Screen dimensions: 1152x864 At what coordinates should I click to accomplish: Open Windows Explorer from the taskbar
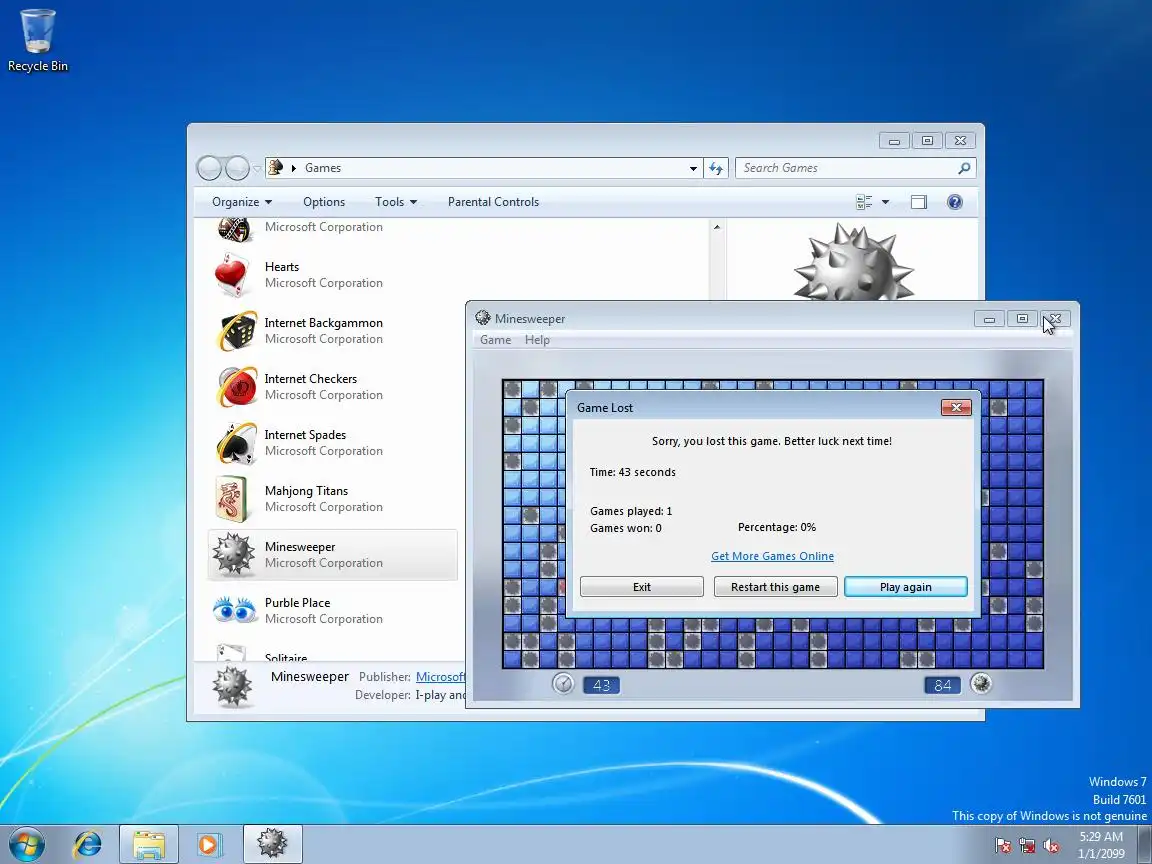tap(148, 845)
